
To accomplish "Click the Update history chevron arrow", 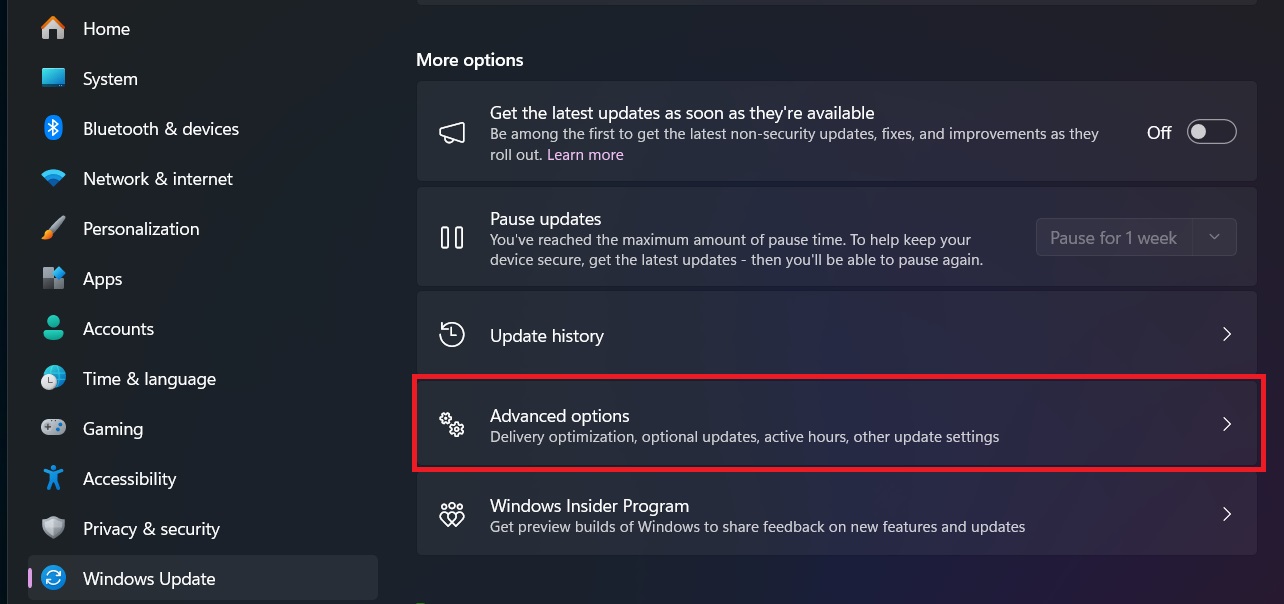I will pos(1227,335).
